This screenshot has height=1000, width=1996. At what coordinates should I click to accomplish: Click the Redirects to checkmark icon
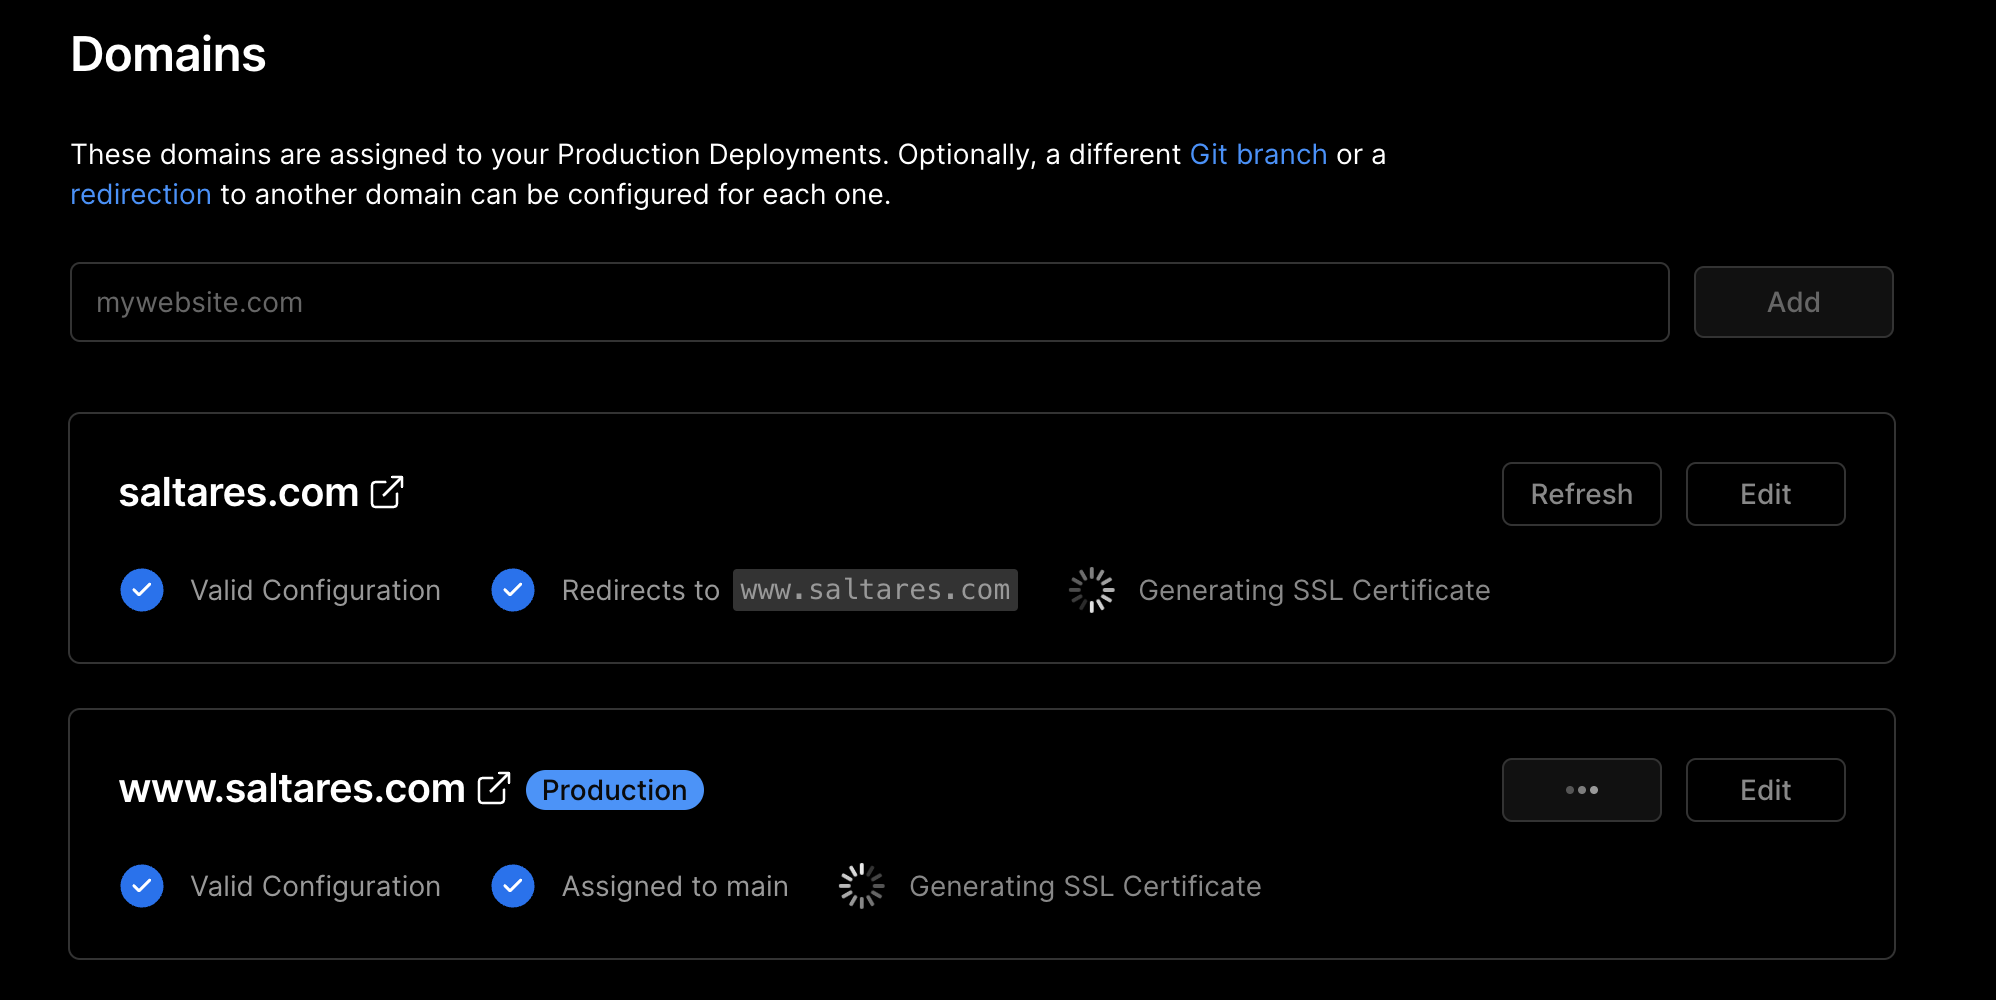tap(512, 590)
